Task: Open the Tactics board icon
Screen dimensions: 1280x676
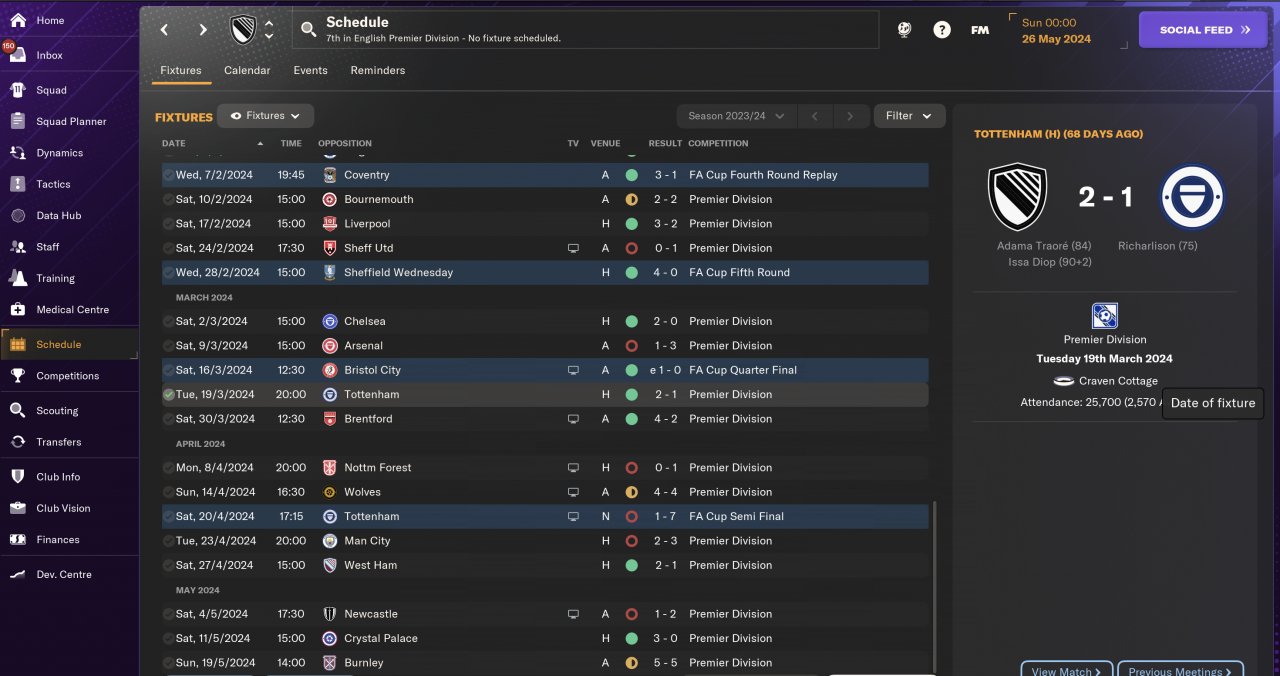Action: [18, 184]
